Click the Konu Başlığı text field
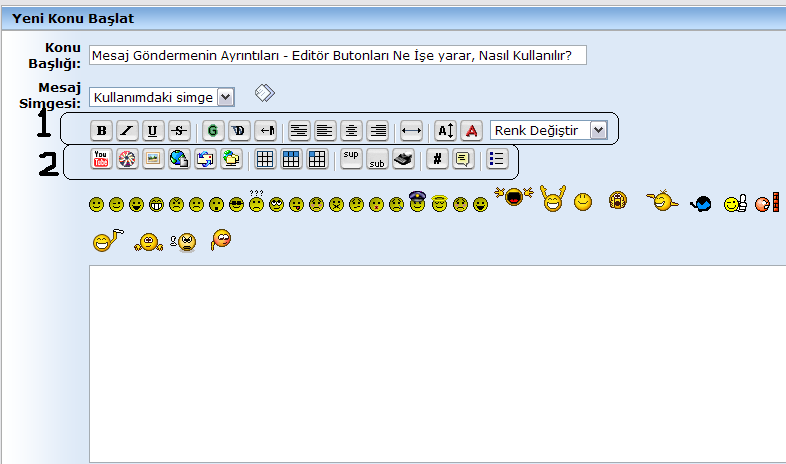 pyautogui.click(x=337, y=56)
